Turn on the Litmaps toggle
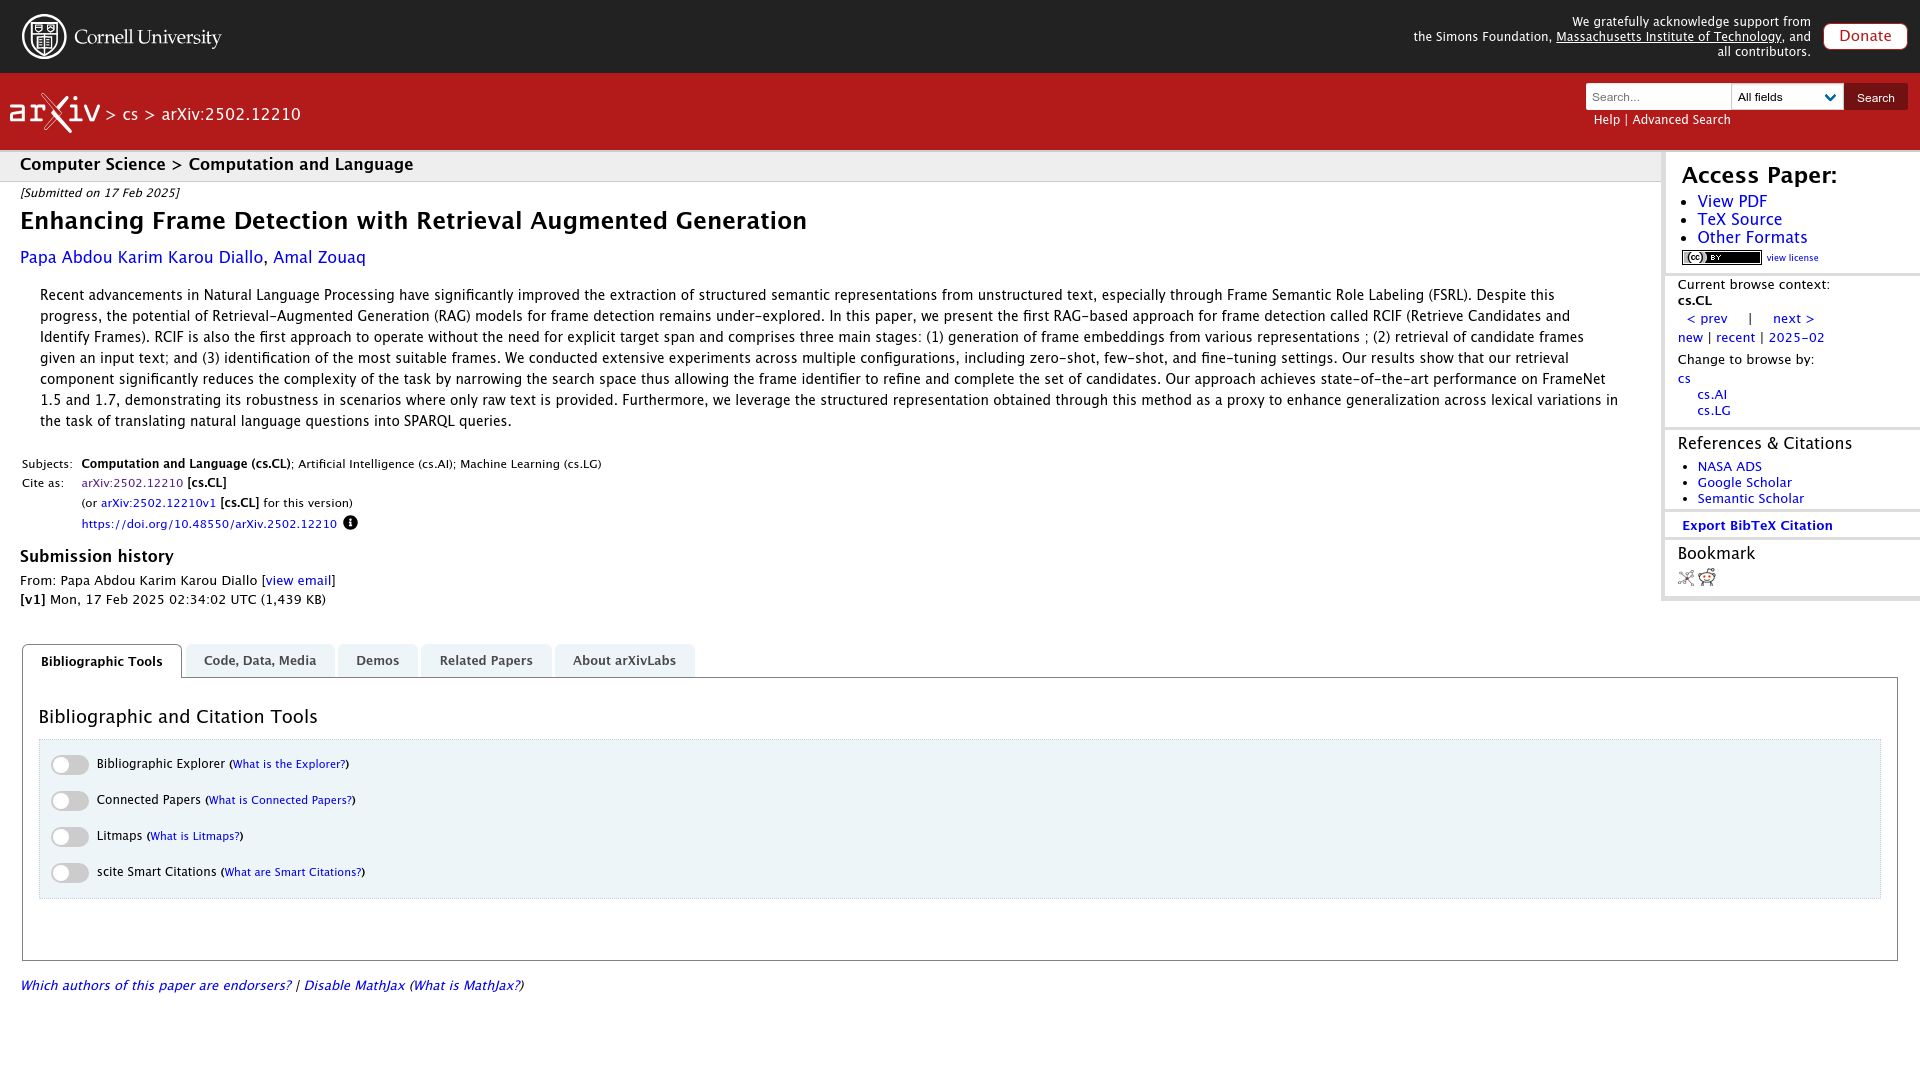1920x1080 pixels. click(x=70, y=837)
